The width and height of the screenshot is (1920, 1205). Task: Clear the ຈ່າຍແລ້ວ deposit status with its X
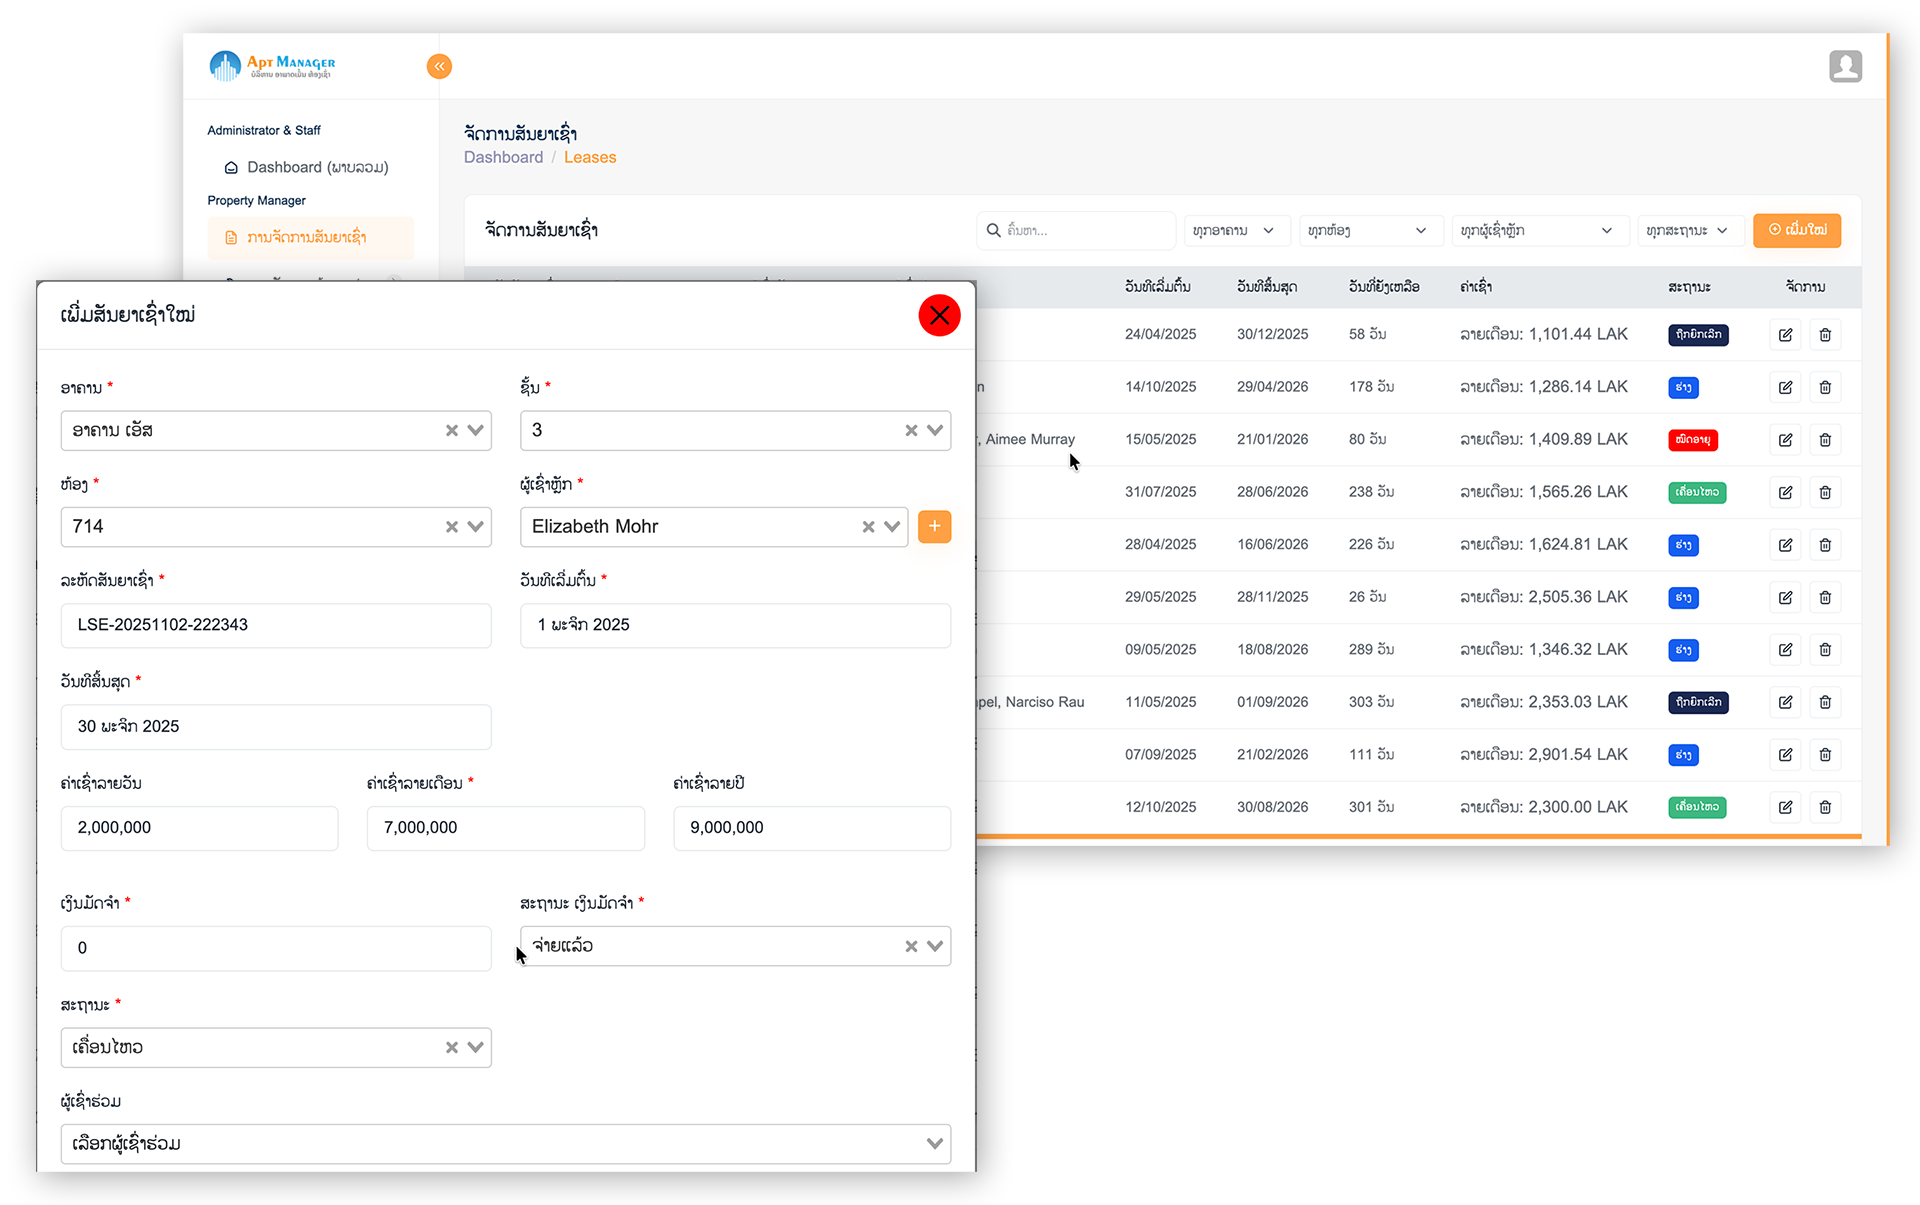(x=910, y=946)
